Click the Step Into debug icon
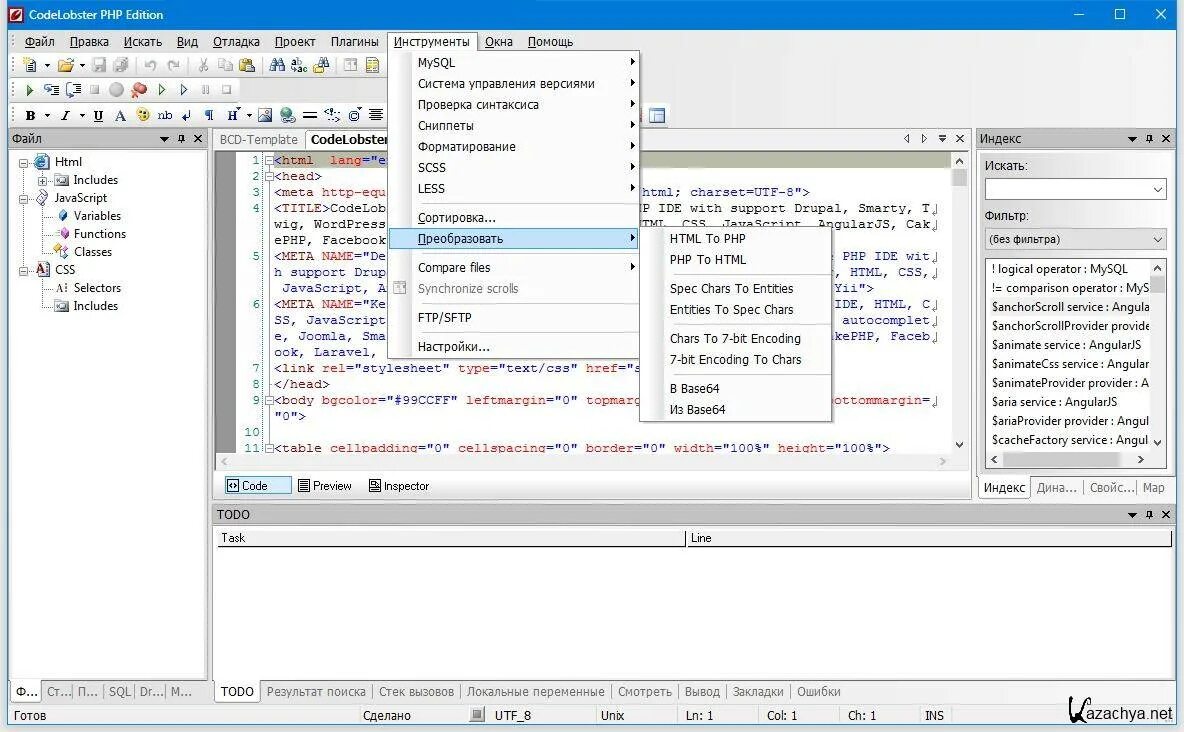 point(51,90)
